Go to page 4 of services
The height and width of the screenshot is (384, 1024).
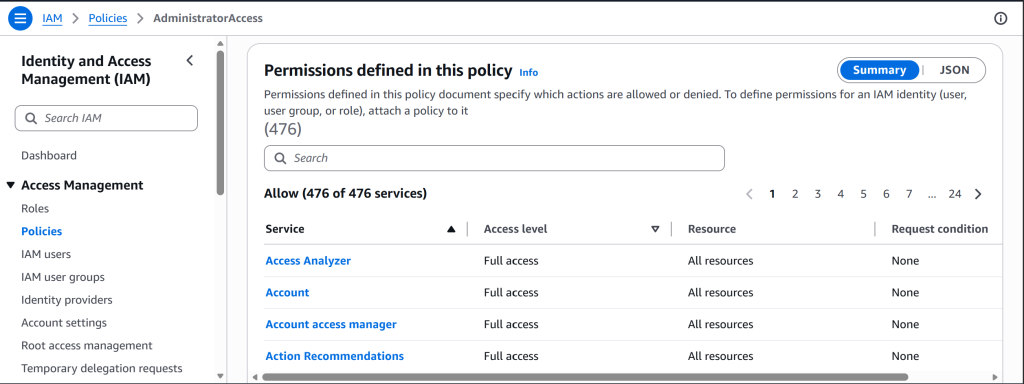pos(840,194)
